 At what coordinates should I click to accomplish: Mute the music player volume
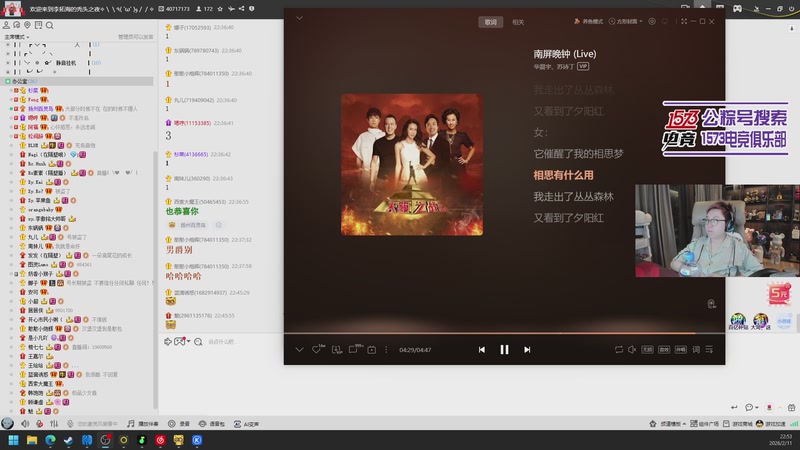632,349
